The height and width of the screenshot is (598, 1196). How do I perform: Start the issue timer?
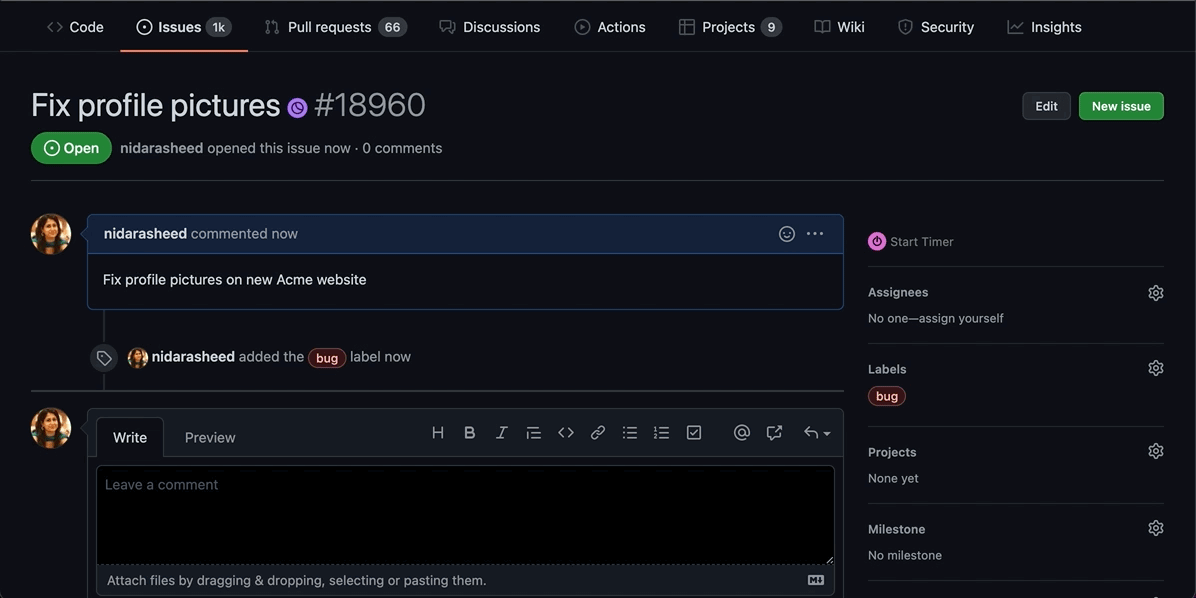click(911, 241)
